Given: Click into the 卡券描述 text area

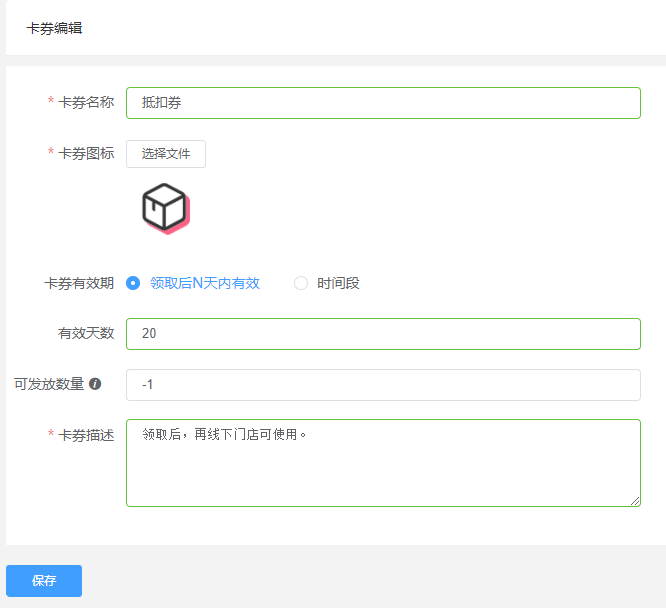Looking at the screenshot, I should pos(383,463).
